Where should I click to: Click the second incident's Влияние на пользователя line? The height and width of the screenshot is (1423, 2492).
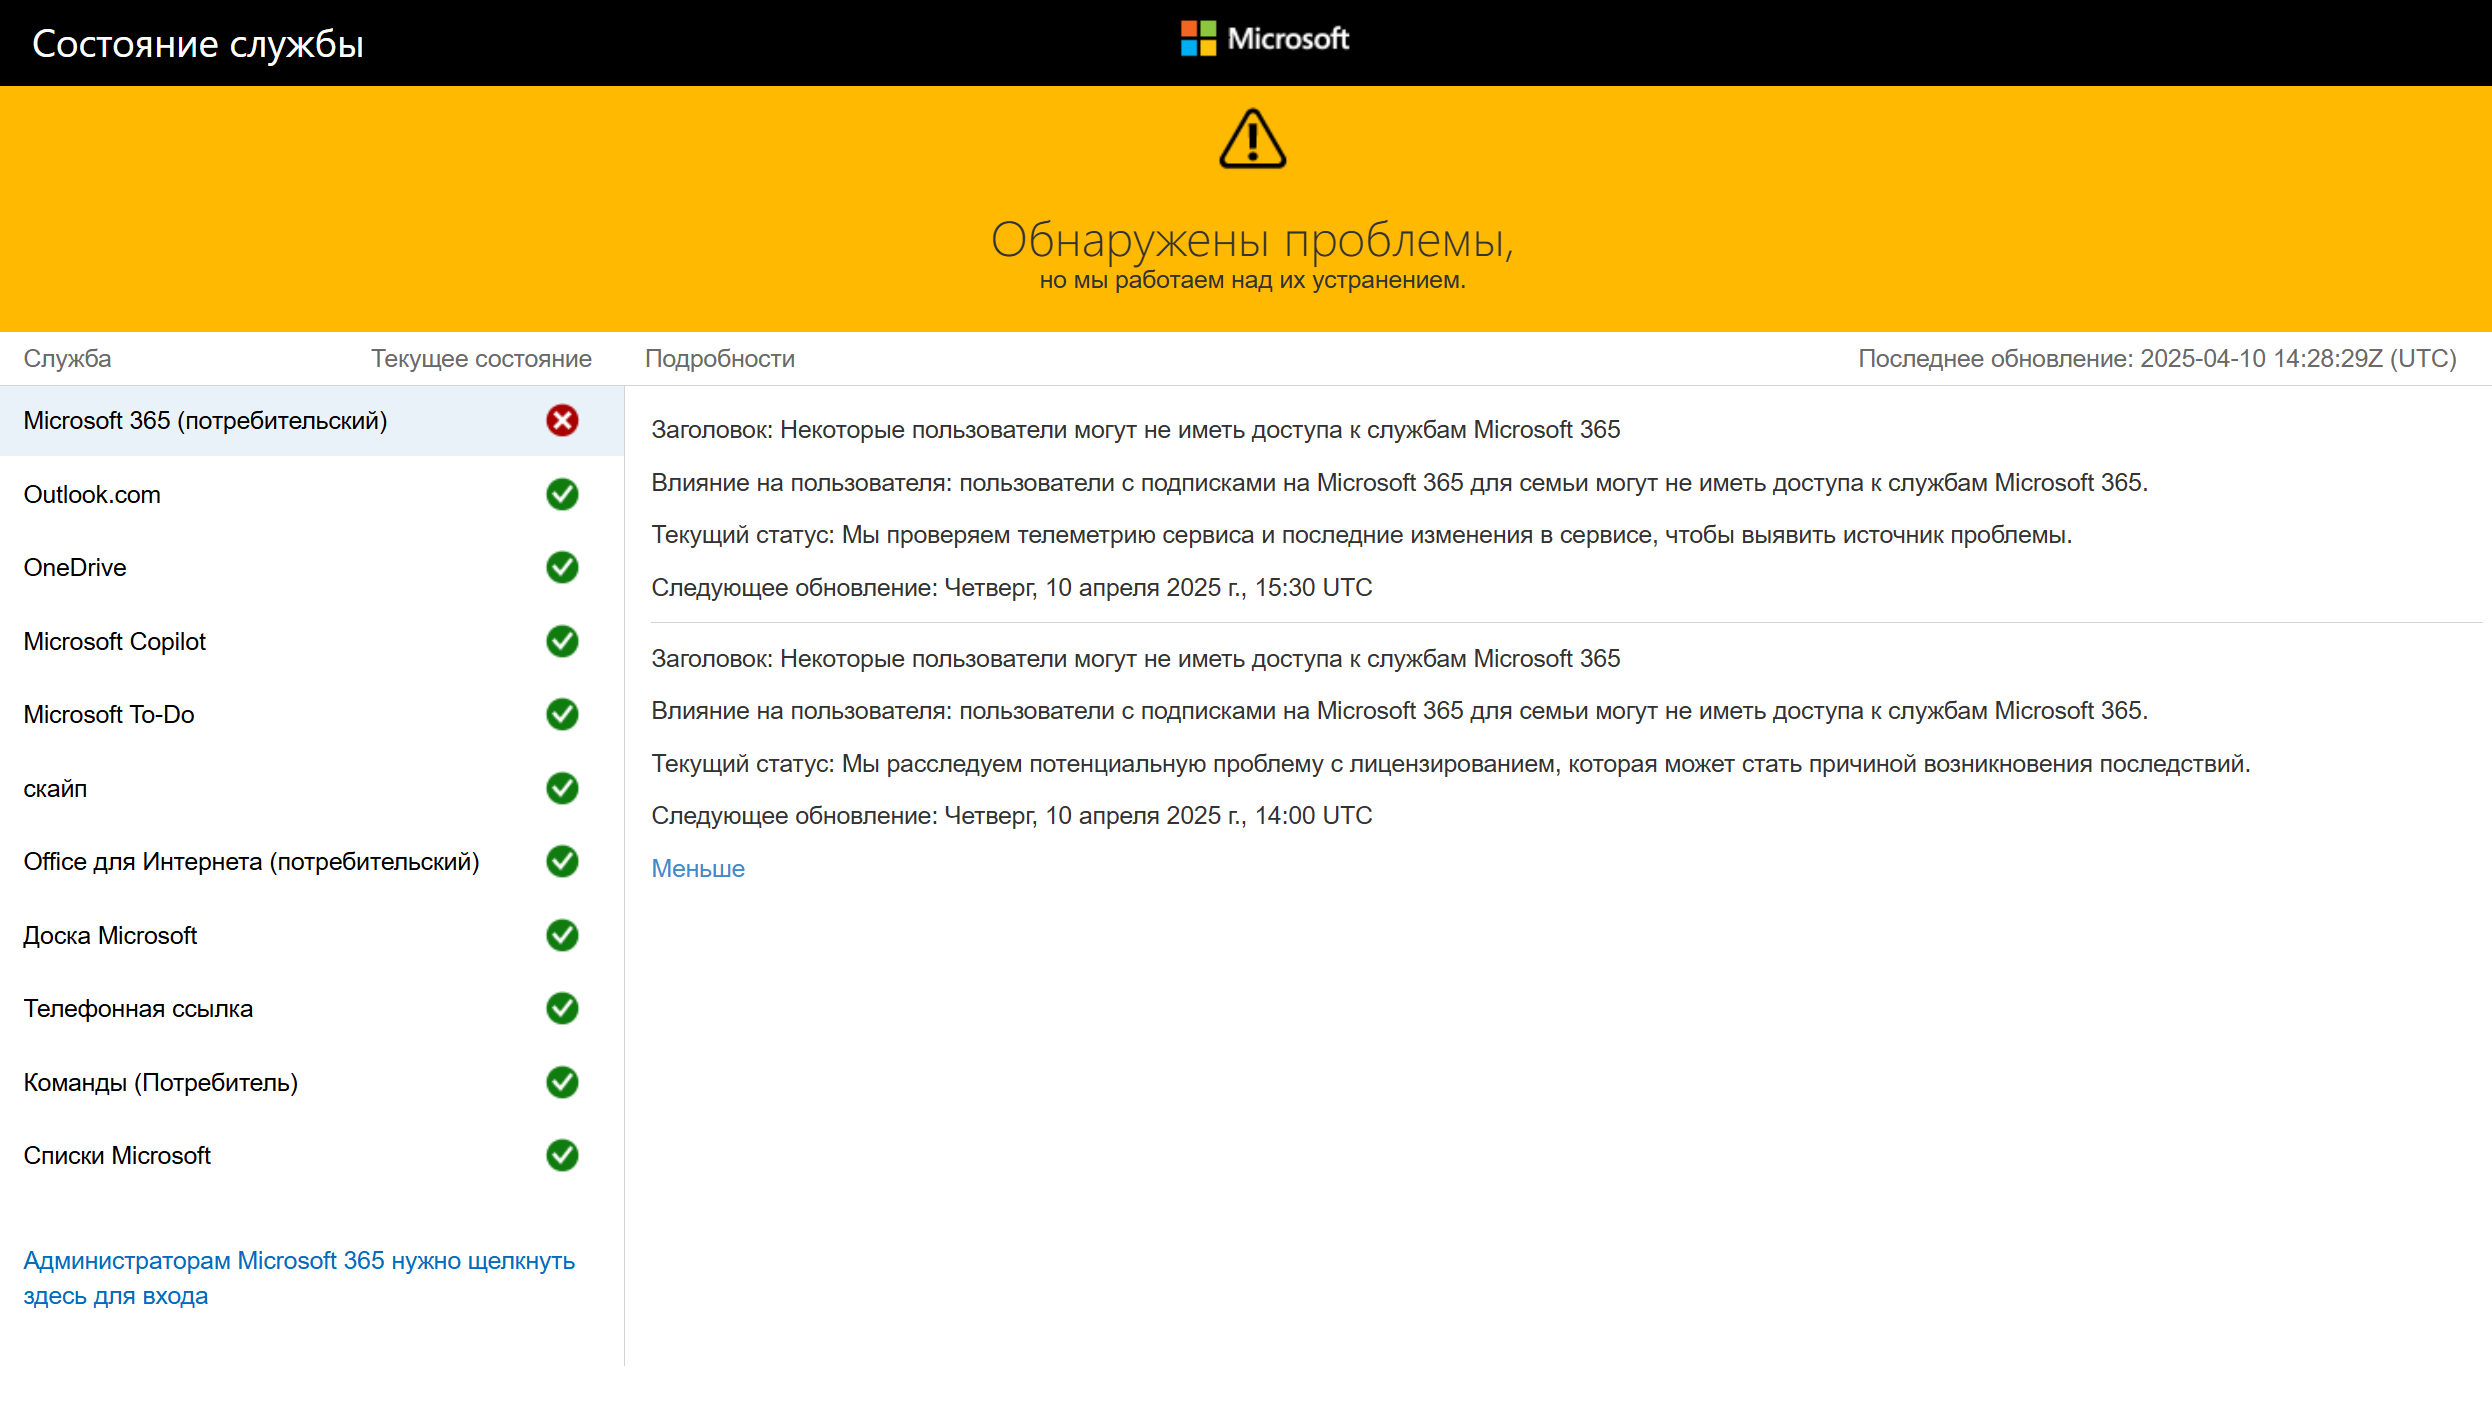[1399, 710]
